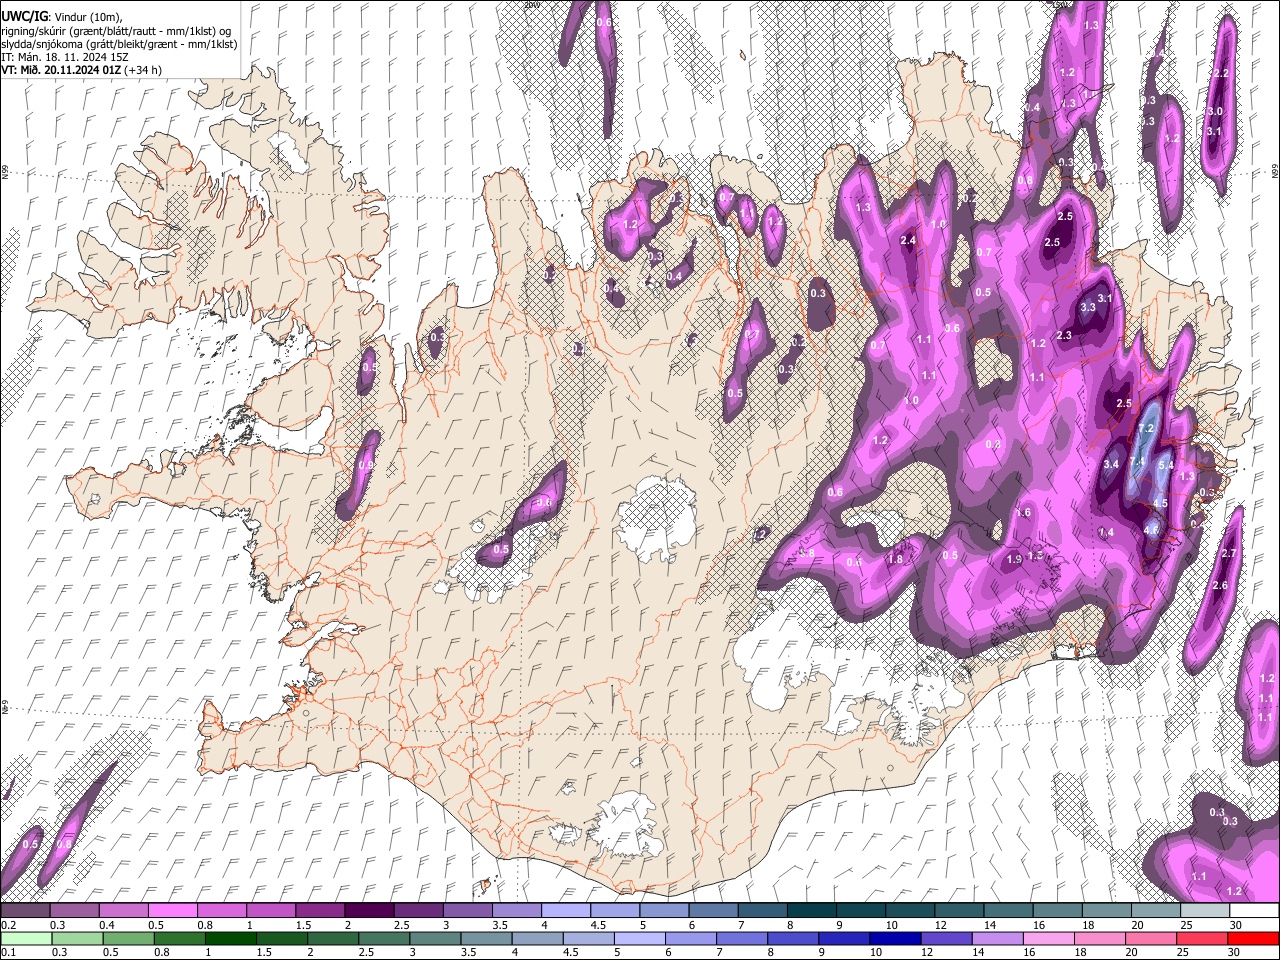
Task: Click the 2.7 value off the east coast
Action: point(1230,554)
